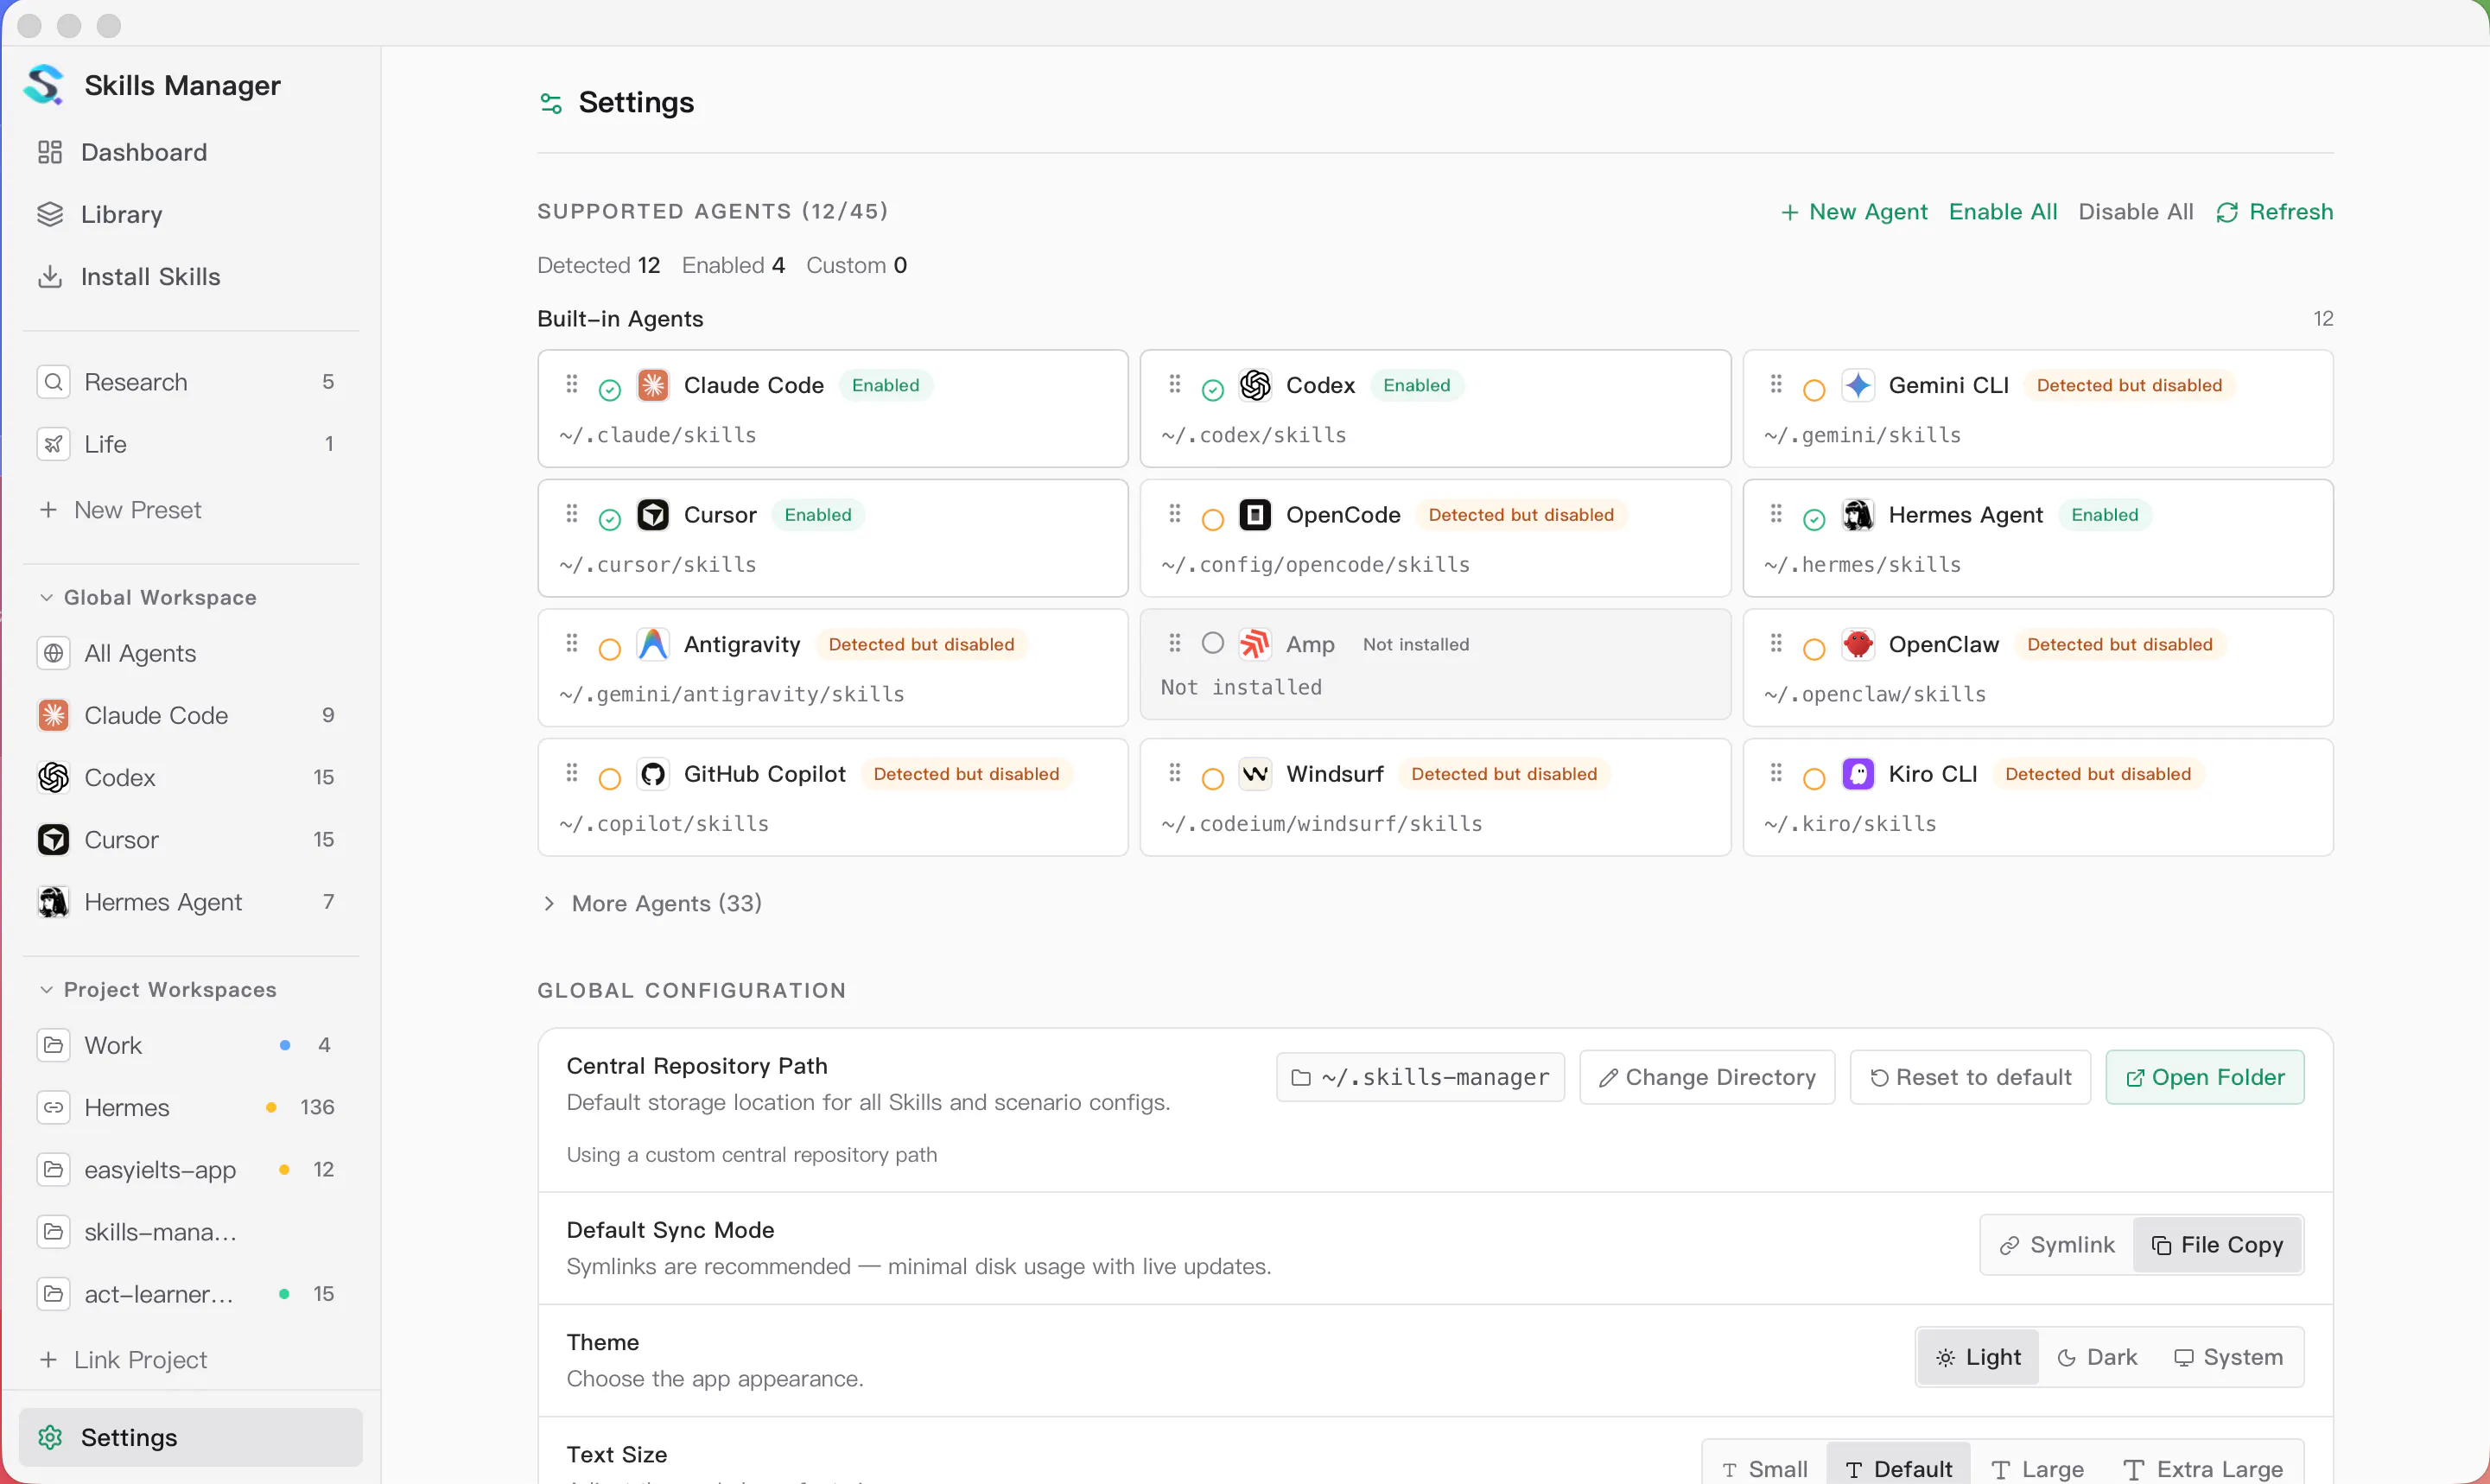The image size is (2490, 1484).
Task: Click the Codex agent card logo
Action: coord(1255,385)
